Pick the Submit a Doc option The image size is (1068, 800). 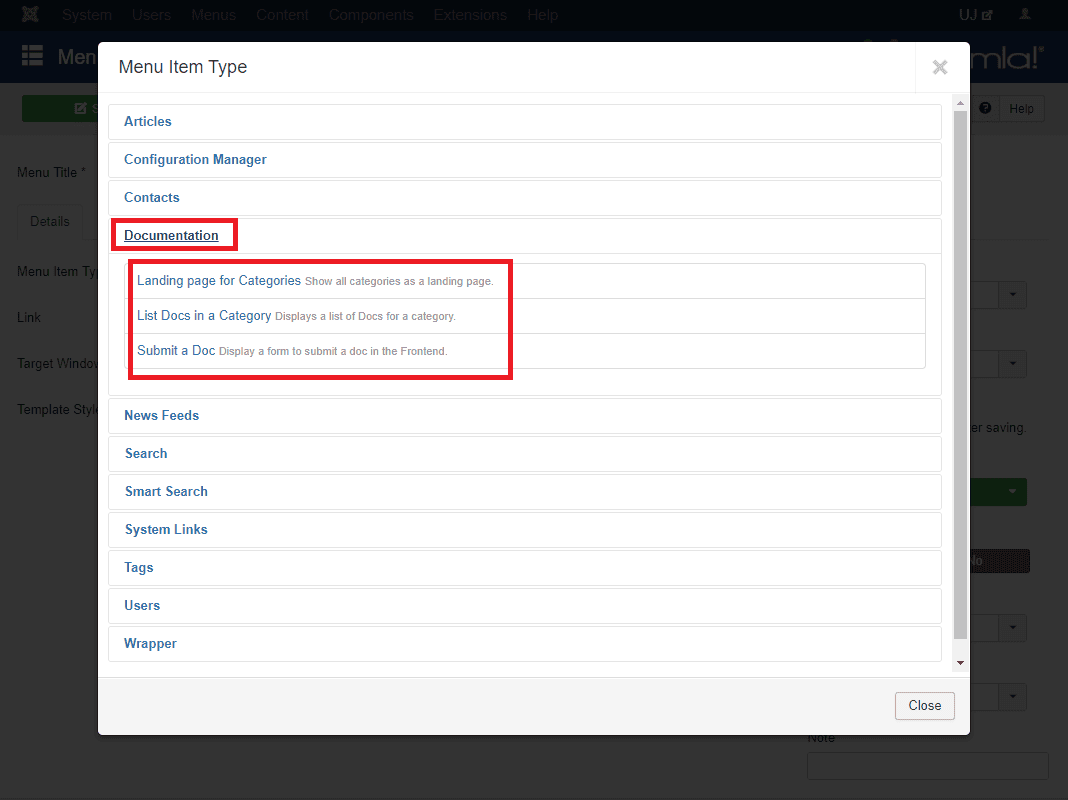pyautogui.click(x=176, y=351)
